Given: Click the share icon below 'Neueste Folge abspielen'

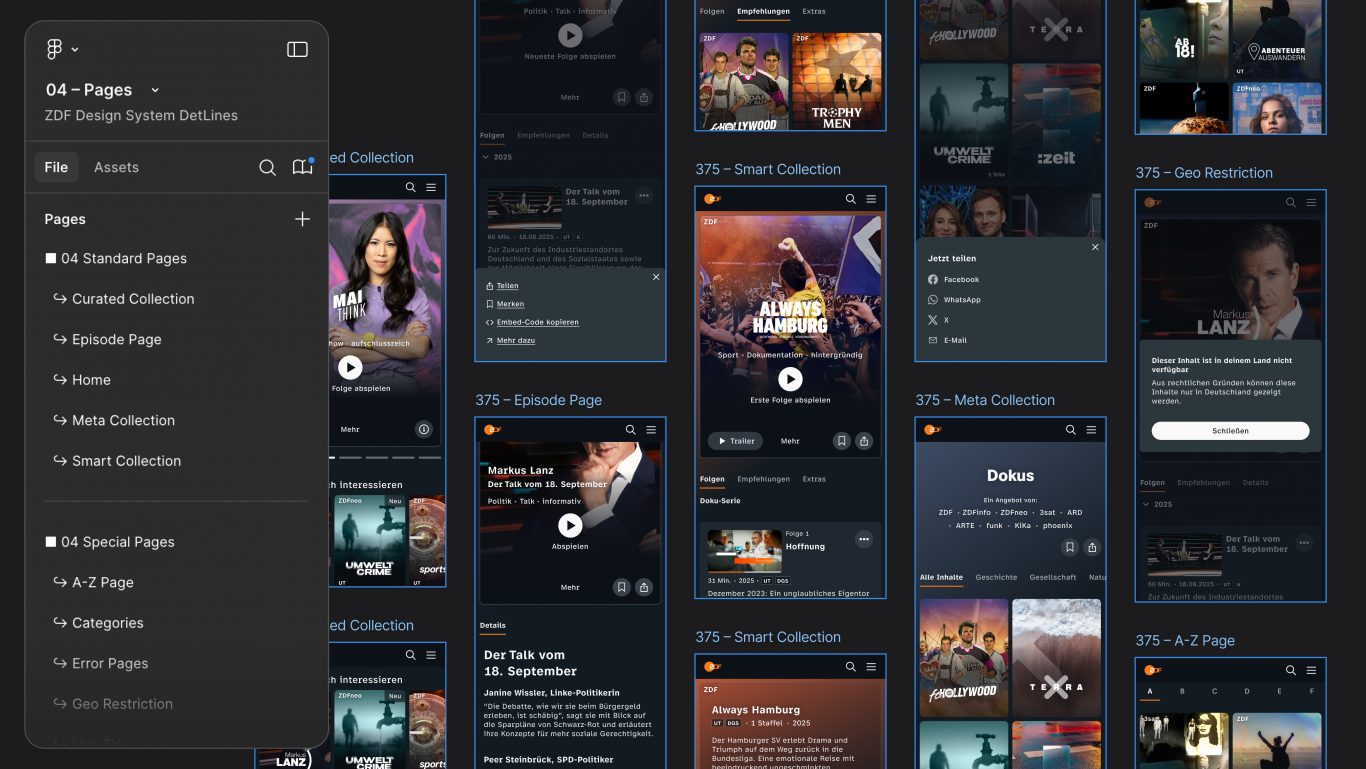Looking at the screenshot, I should pyautogui.click(x=644, y=97).
